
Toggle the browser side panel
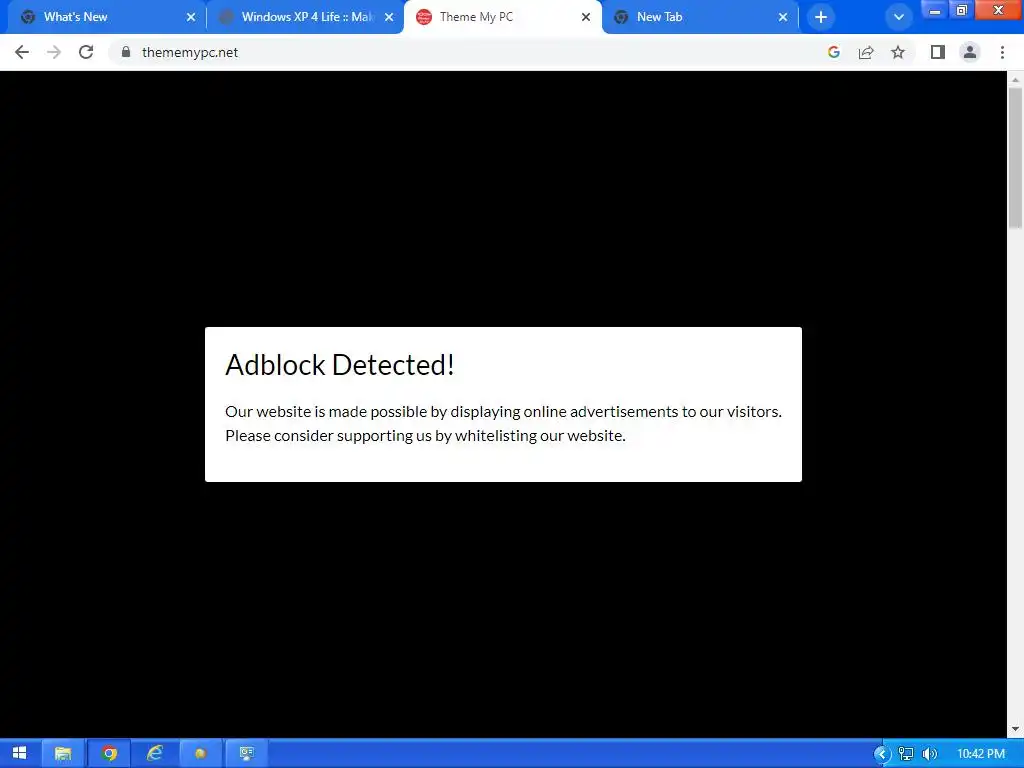click(938, 52)
